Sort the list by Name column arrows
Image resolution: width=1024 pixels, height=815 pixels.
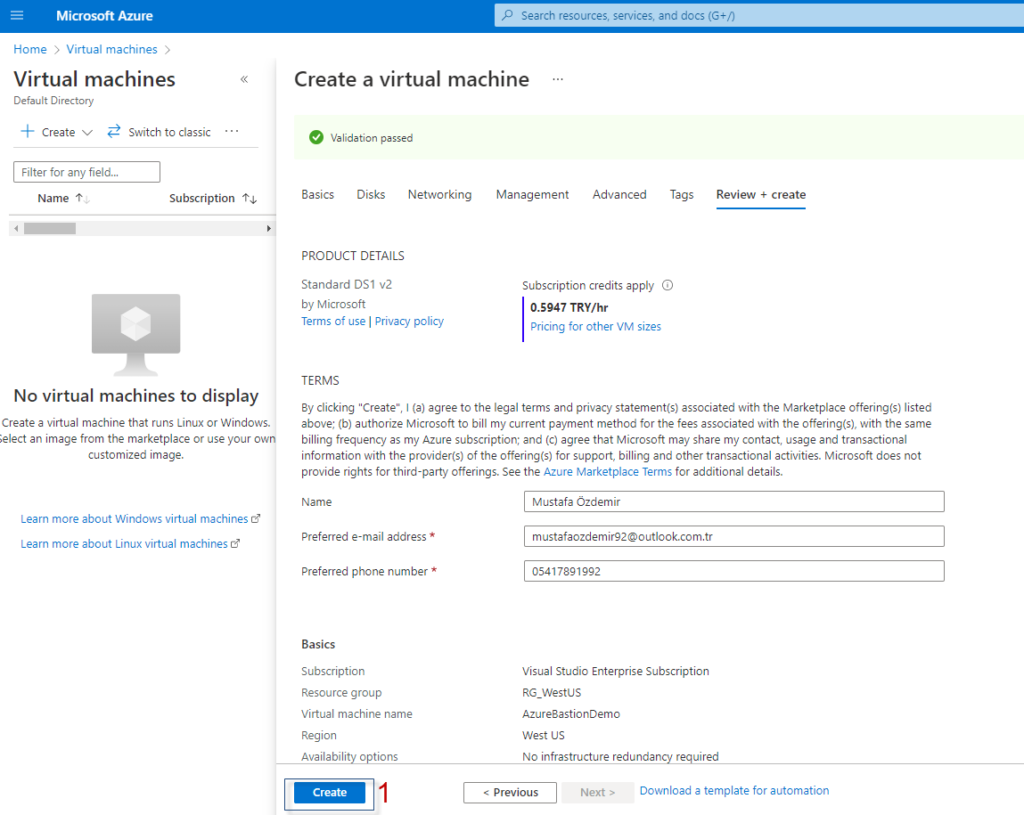(x=83, y=198)
